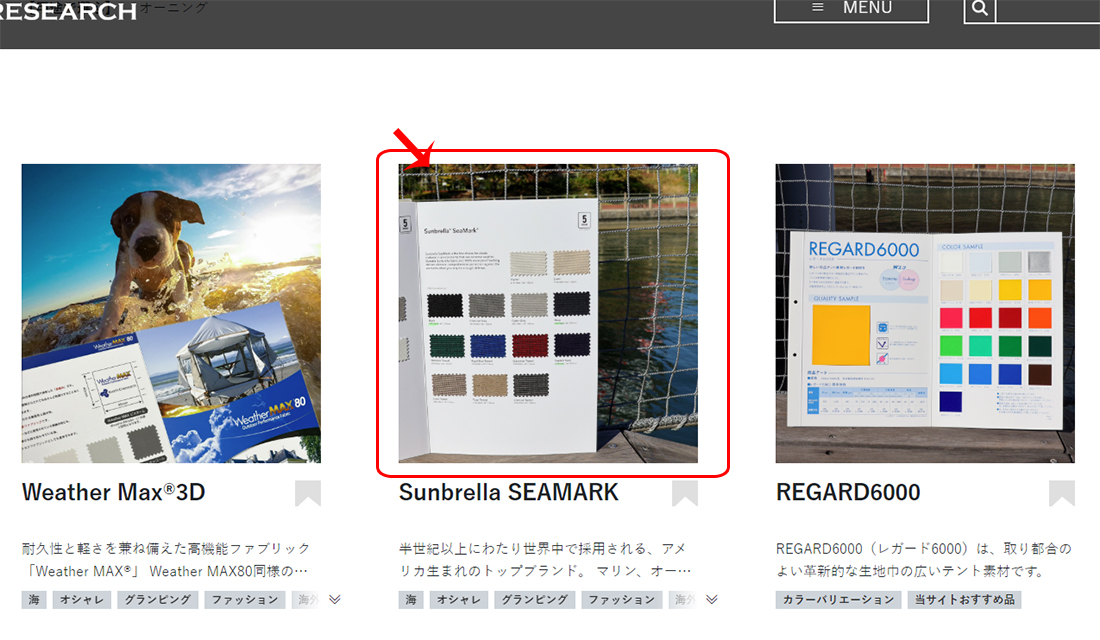This screenshot has height=640, width=1100.
Task: Expand tags under Weather Max 3D
Action: click(x=335, y=599)
